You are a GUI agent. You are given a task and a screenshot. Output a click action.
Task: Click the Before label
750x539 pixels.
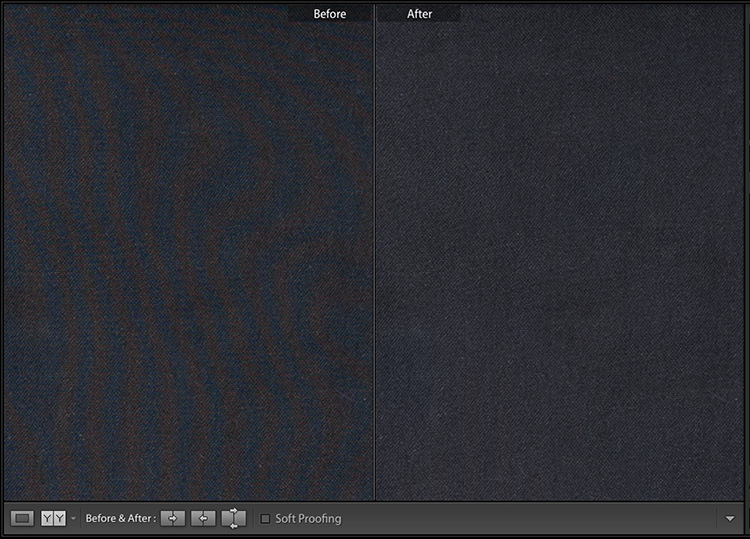(330, 14)
